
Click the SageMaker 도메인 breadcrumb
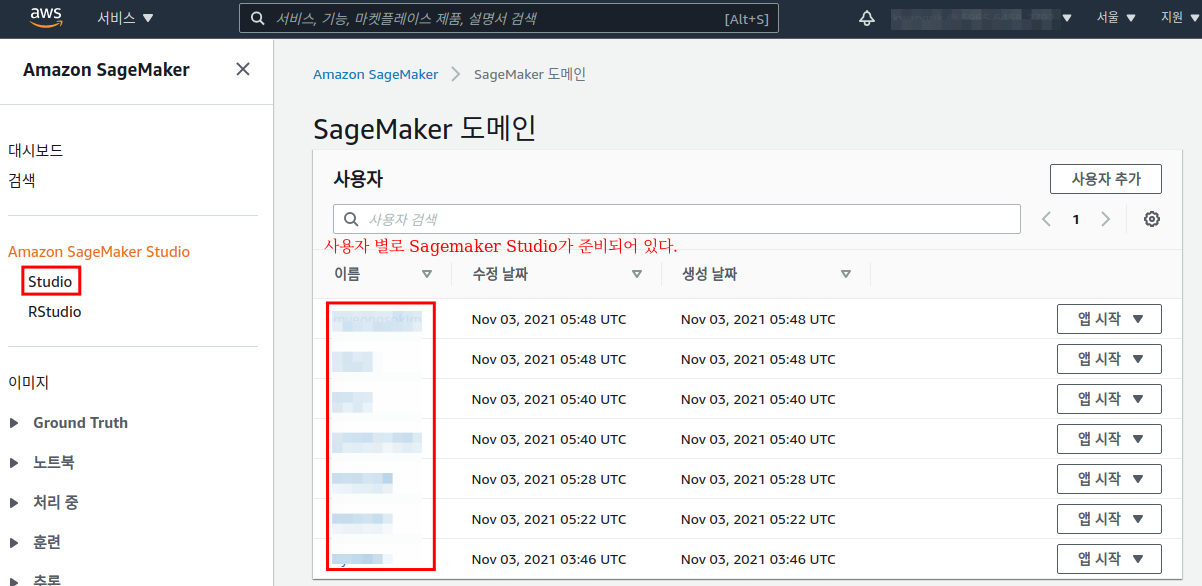[x=530, y=75]
